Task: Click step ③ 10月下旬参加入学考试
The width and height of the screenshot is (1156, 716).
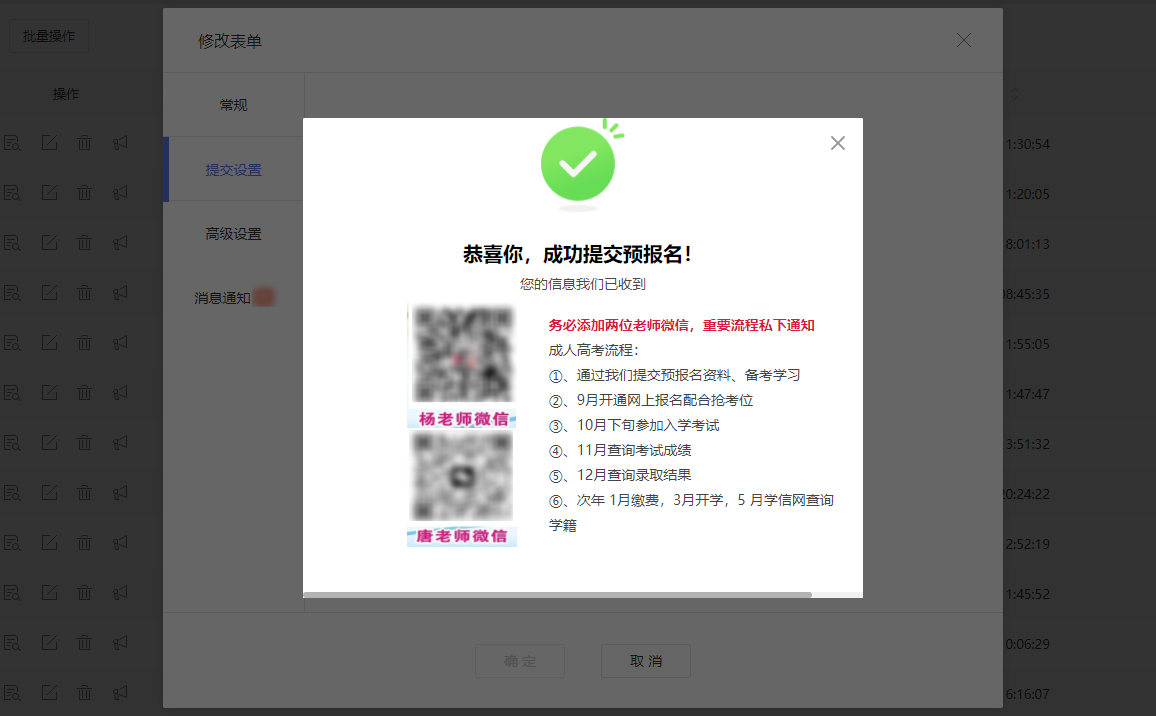Action: [633, 425]
